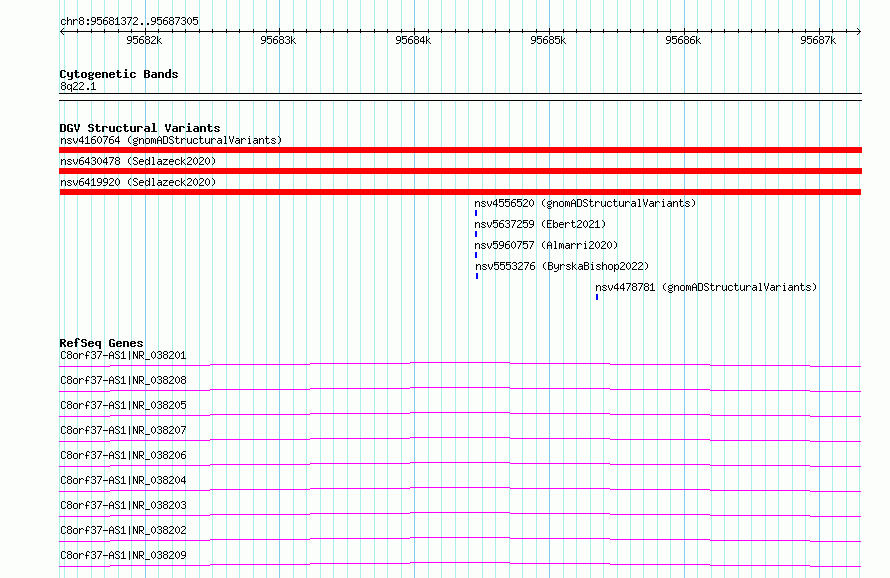Click the magenta line for NR_038202

click(460, 539)
